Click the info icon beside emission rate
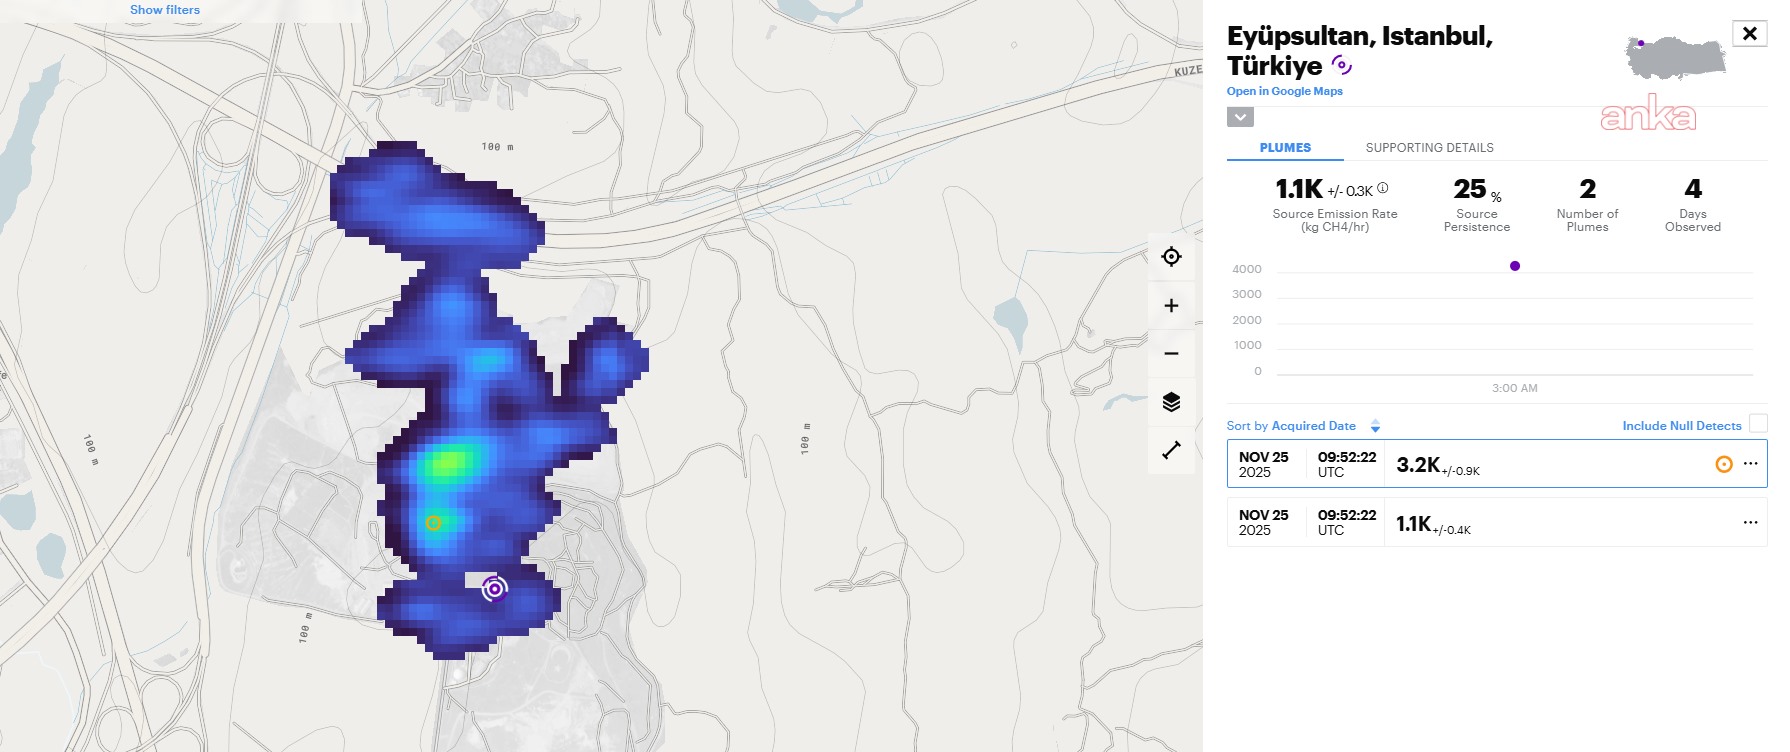Image resolution: width=1790 pixels, height=752 pixels. (1383, 187)
